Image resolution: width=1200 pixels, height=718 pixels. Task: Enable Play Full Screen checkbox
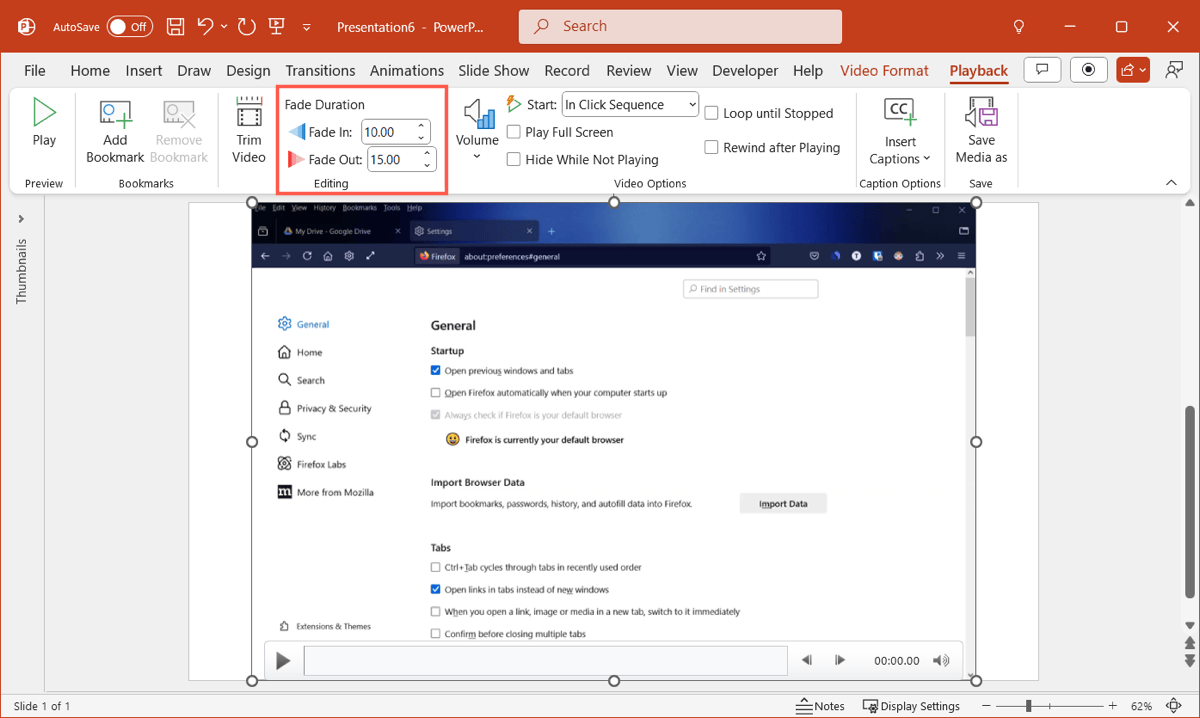514,132
